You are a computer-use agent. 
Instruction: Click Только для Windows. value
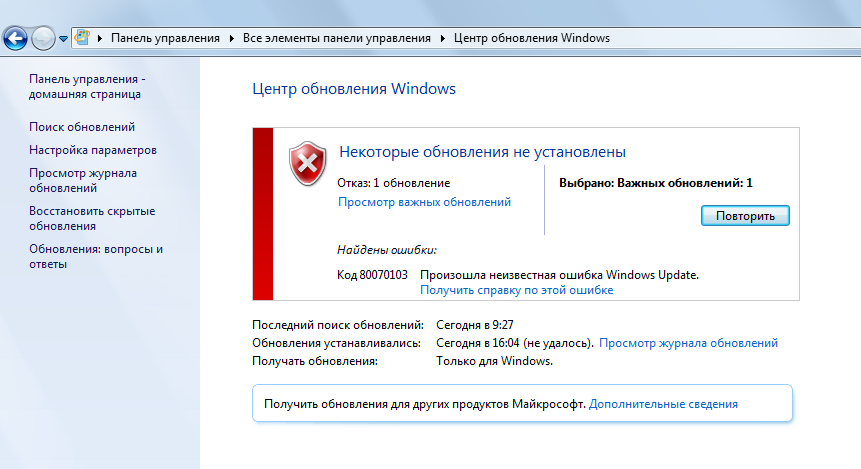point(494,361)
